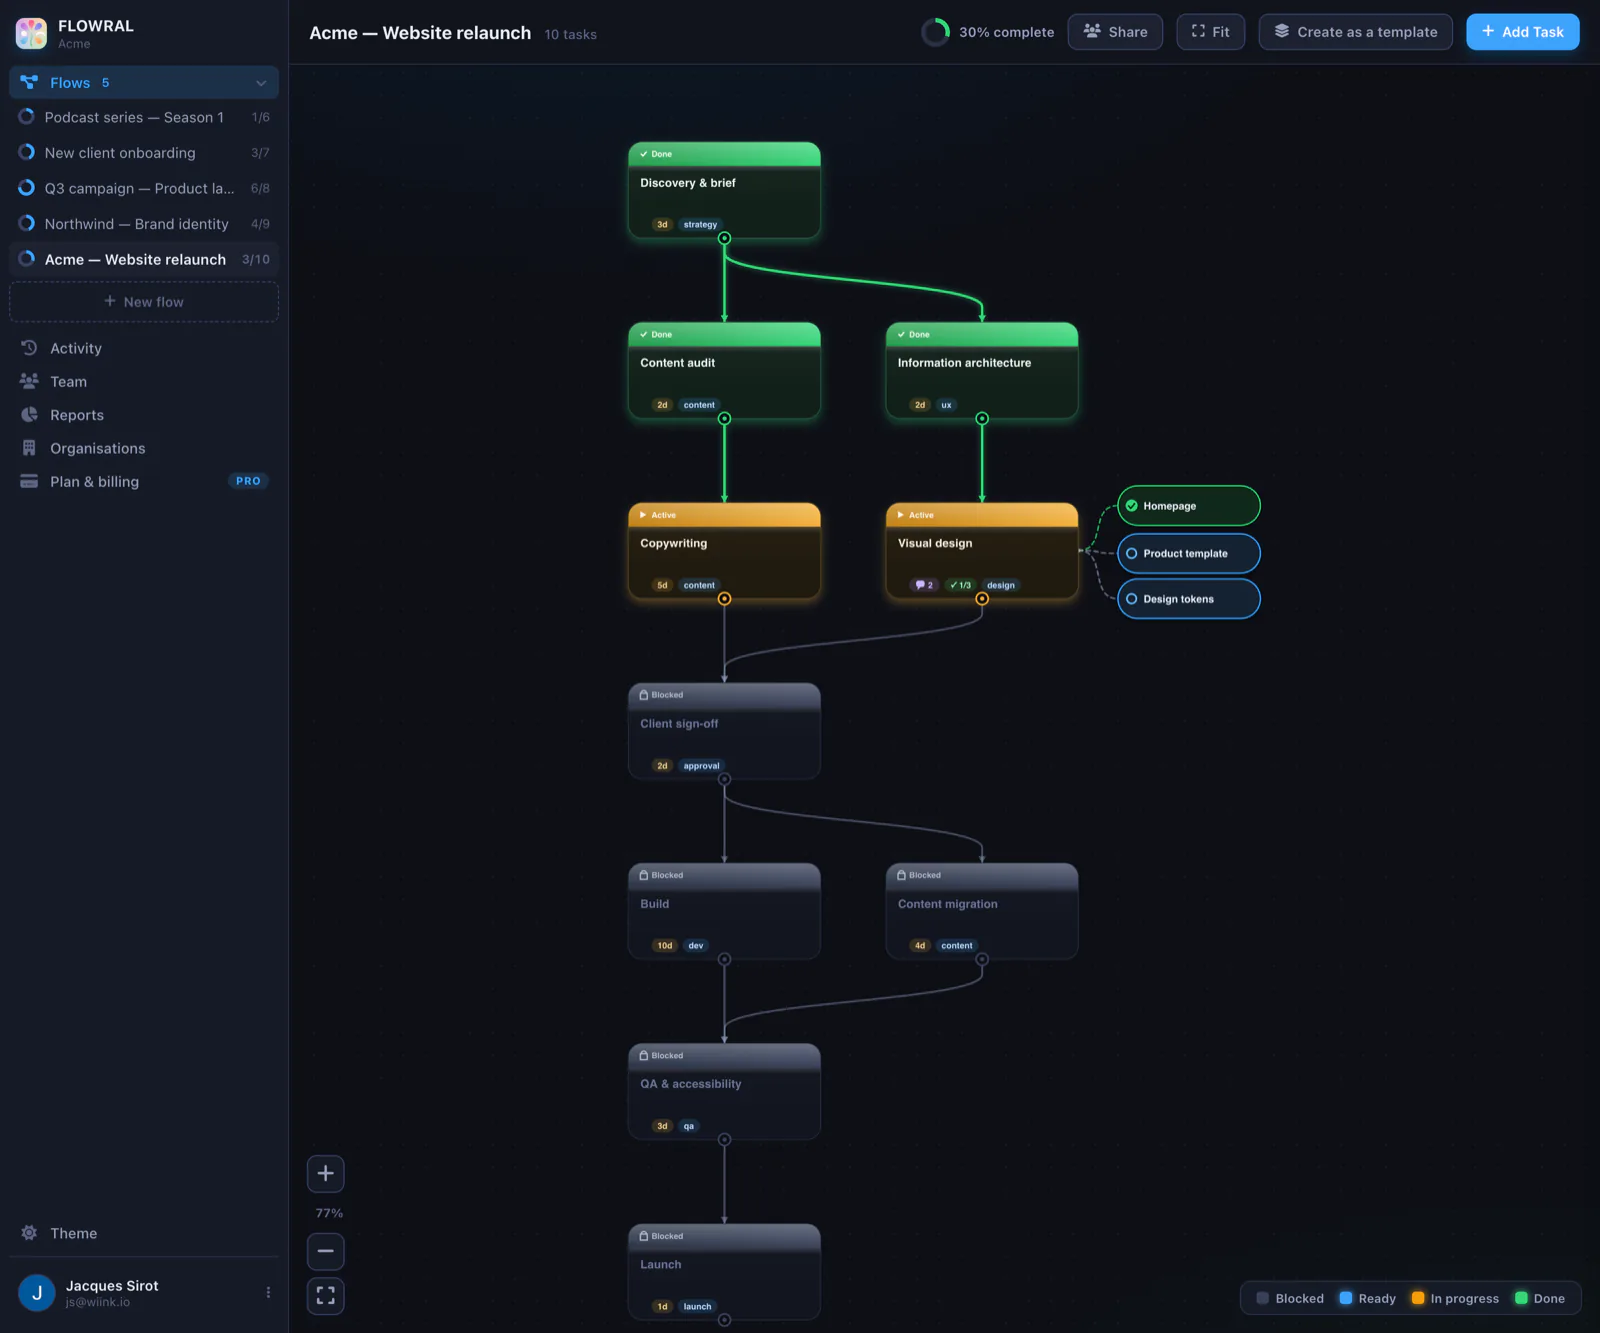Viewport: 1600px width, 1333px height.
Task: Click the approval tag on Client sign-off
Action: [701, 766]
